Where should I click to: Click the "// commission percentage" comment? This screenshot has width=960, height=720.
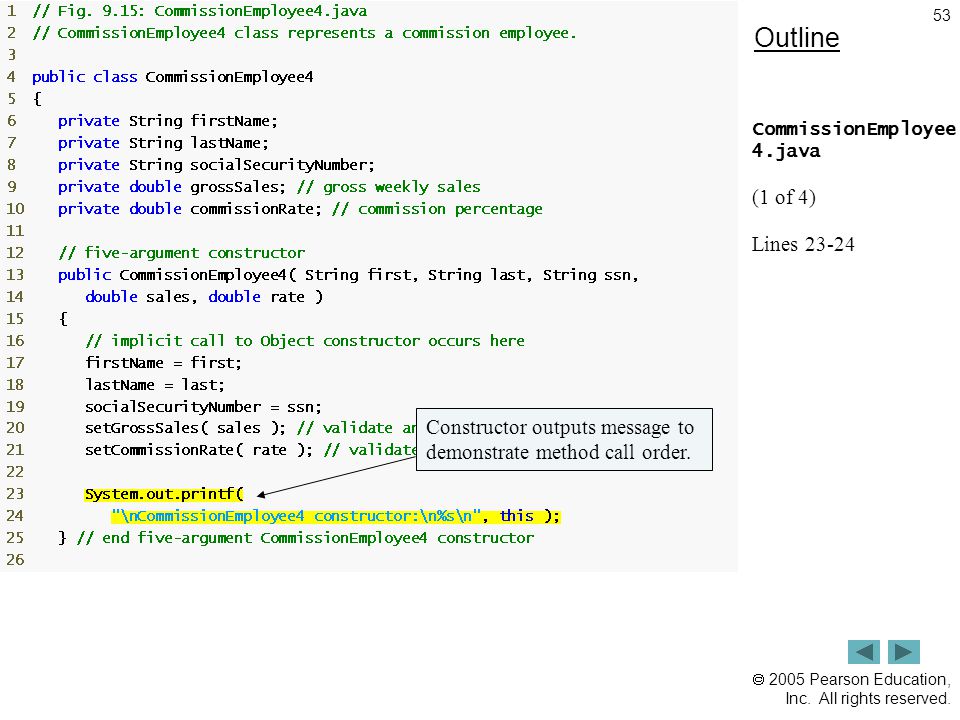437,209
